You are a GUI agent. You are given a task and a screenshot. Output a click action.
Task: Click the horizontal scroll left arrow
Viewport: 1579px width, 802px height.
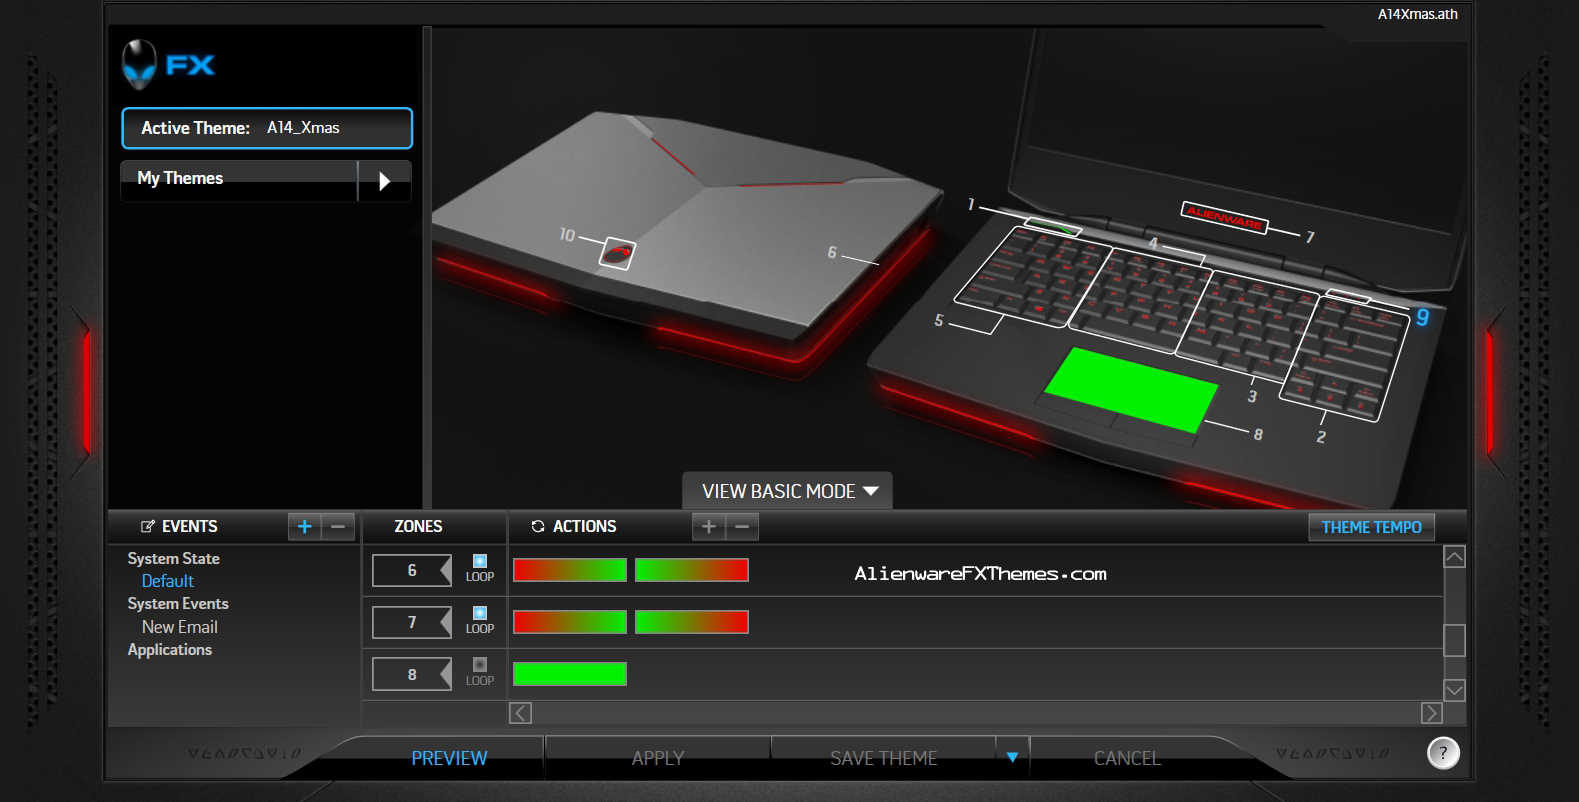pyautogui.click(x=520, y=713)
